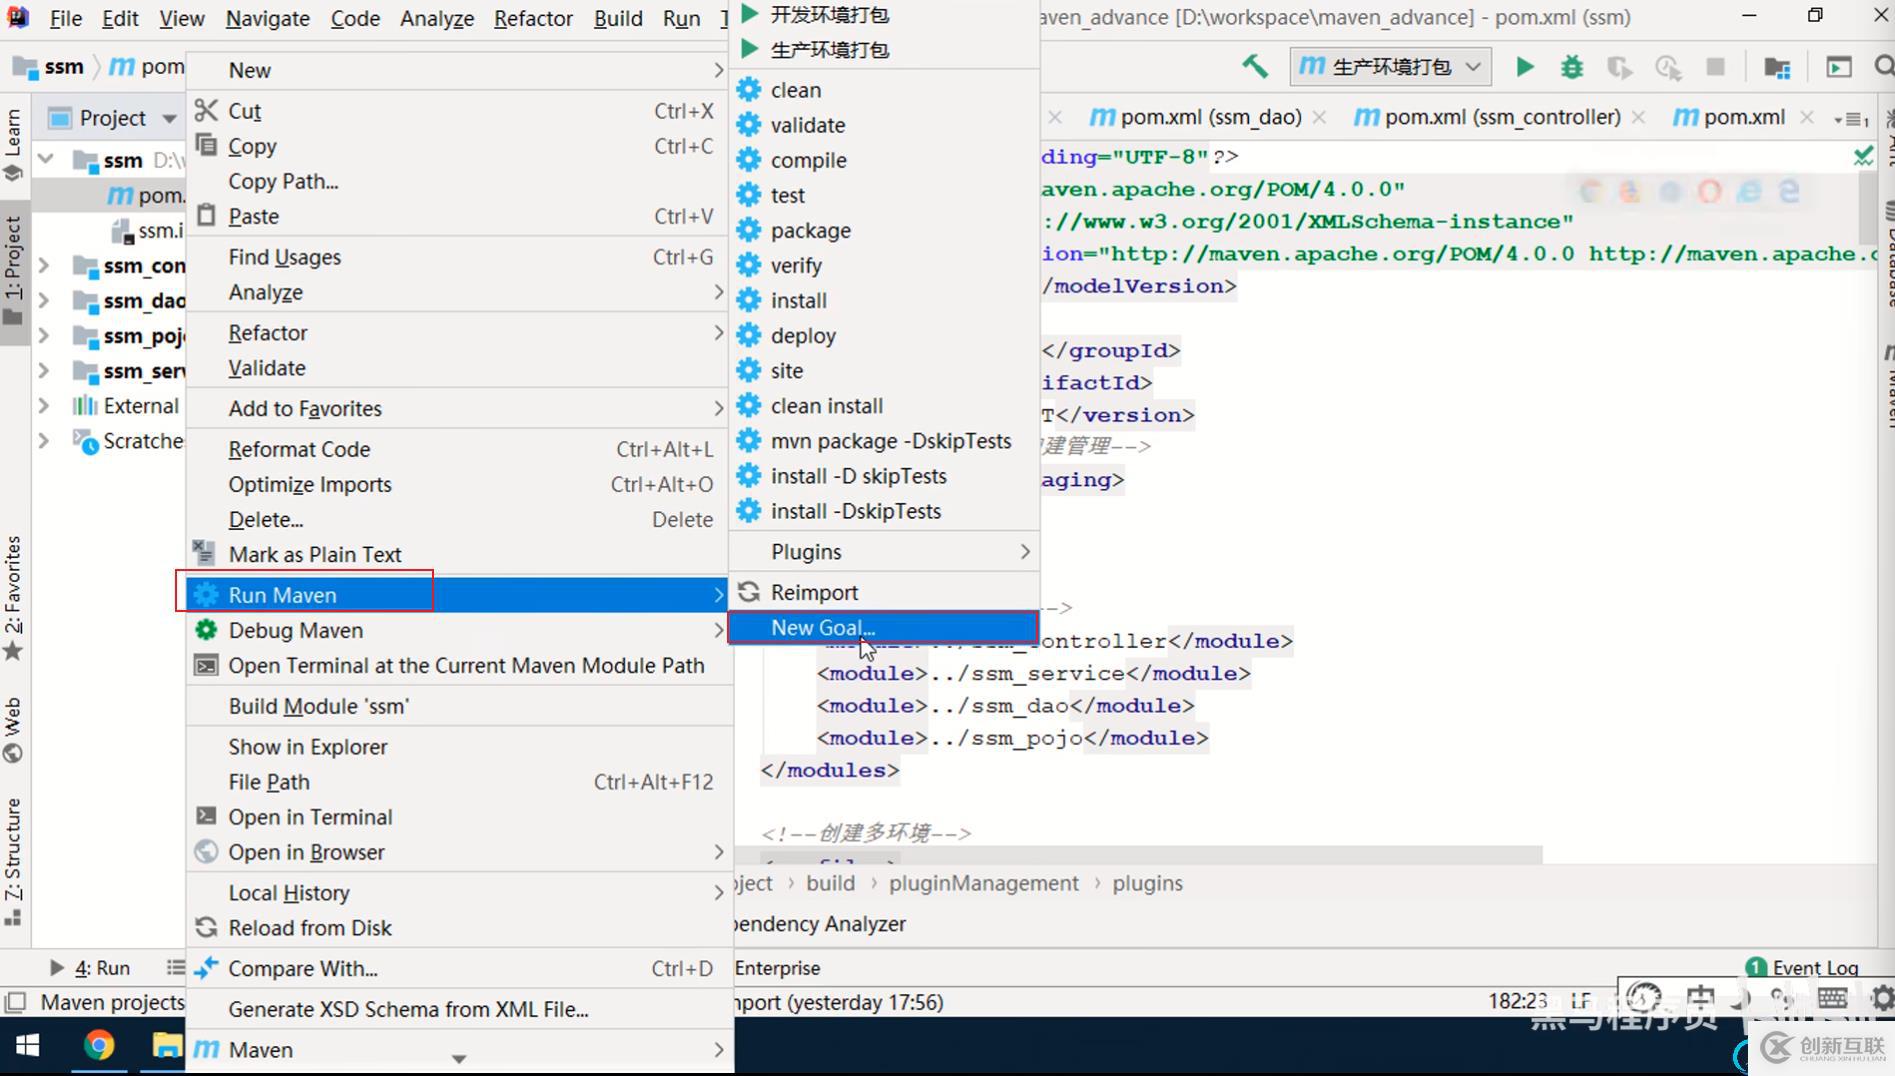Run 开发环境打包 configuration entry
This screenshot has width=1895, height=1076.
coord(885,15)
